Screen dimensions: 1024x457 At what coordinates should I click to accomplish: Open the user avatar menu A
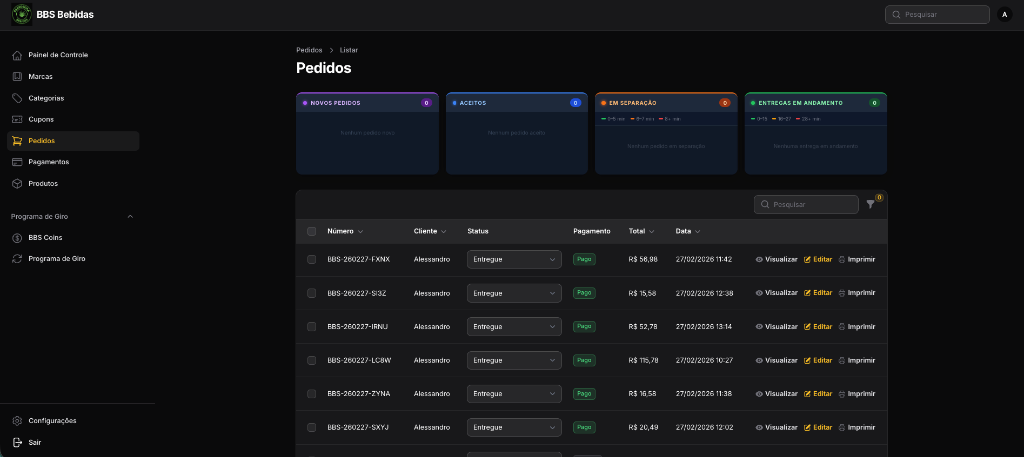click(x=1004, y=14)
